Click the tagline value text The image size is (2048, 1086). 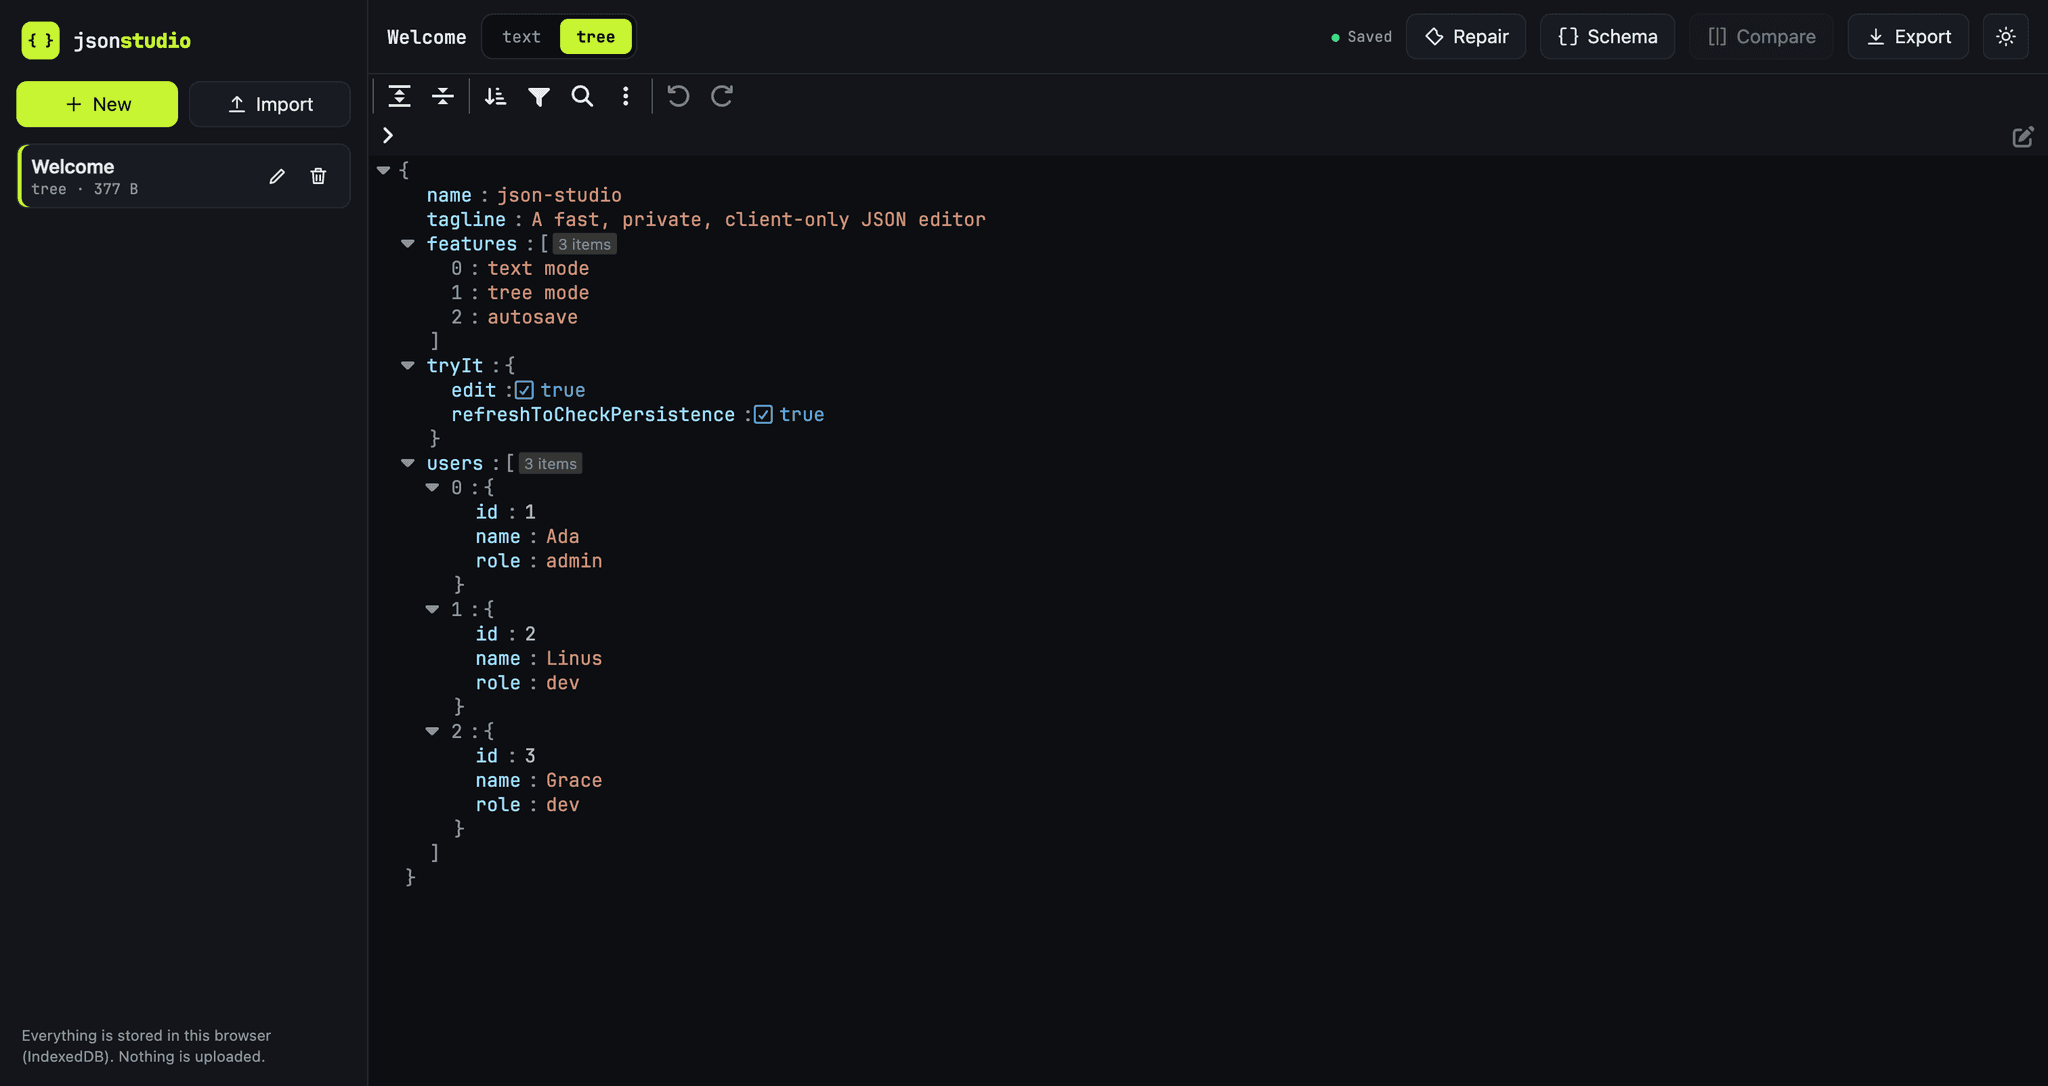[x=758, y=219]
